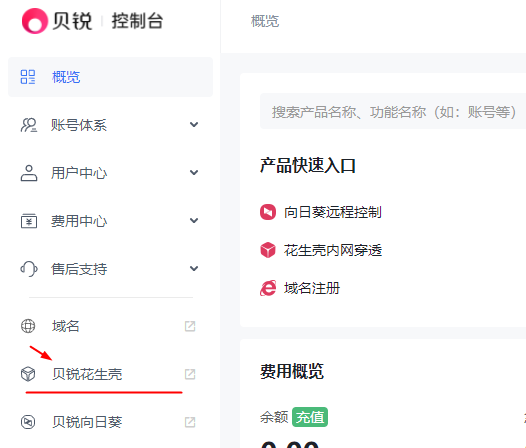The height and width of the screenshot is (448, 526).
Task: Click the 费用中心 yen icon
Action: coord(29,221)
